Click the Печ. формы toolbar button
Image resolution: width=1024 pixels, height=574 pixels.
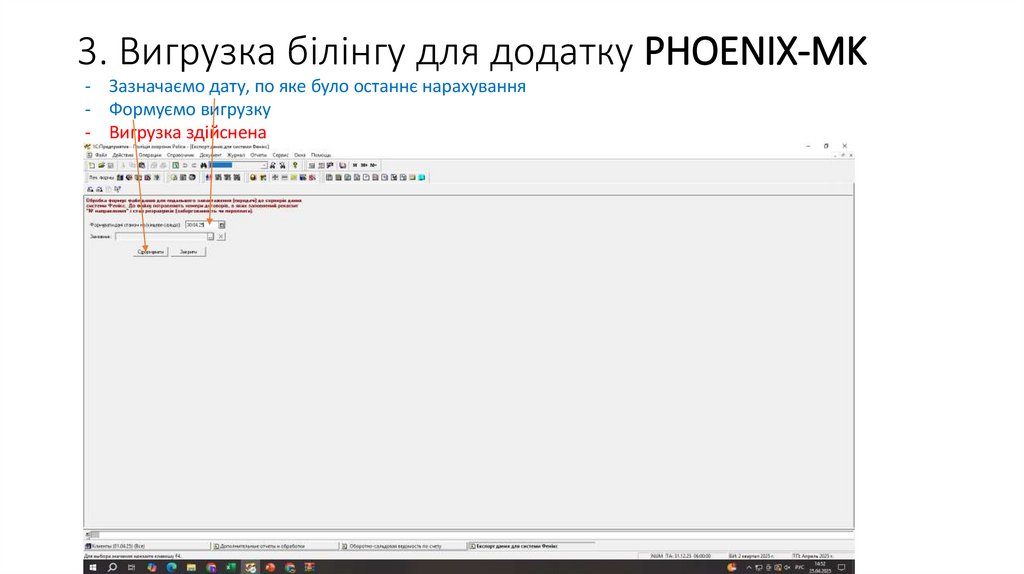102,178
